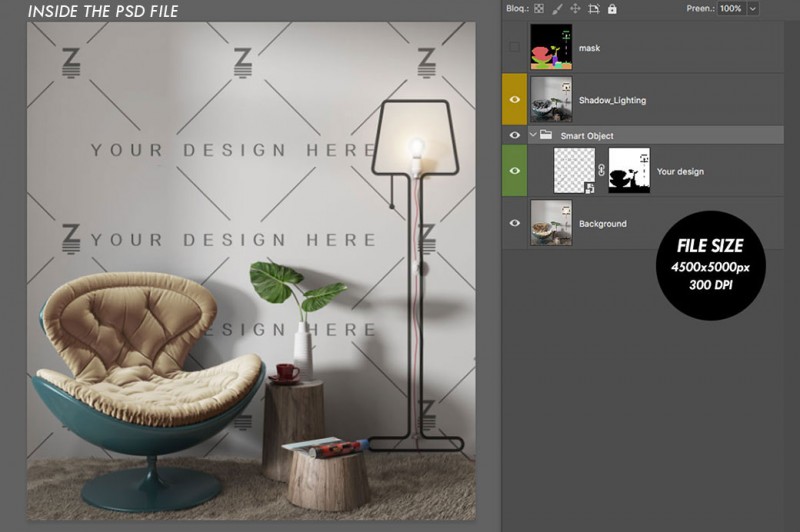This screenshot has height=532, width=800.
Task: Click the Shadow_Lighting layer name
Action: (x=612, y=100)
